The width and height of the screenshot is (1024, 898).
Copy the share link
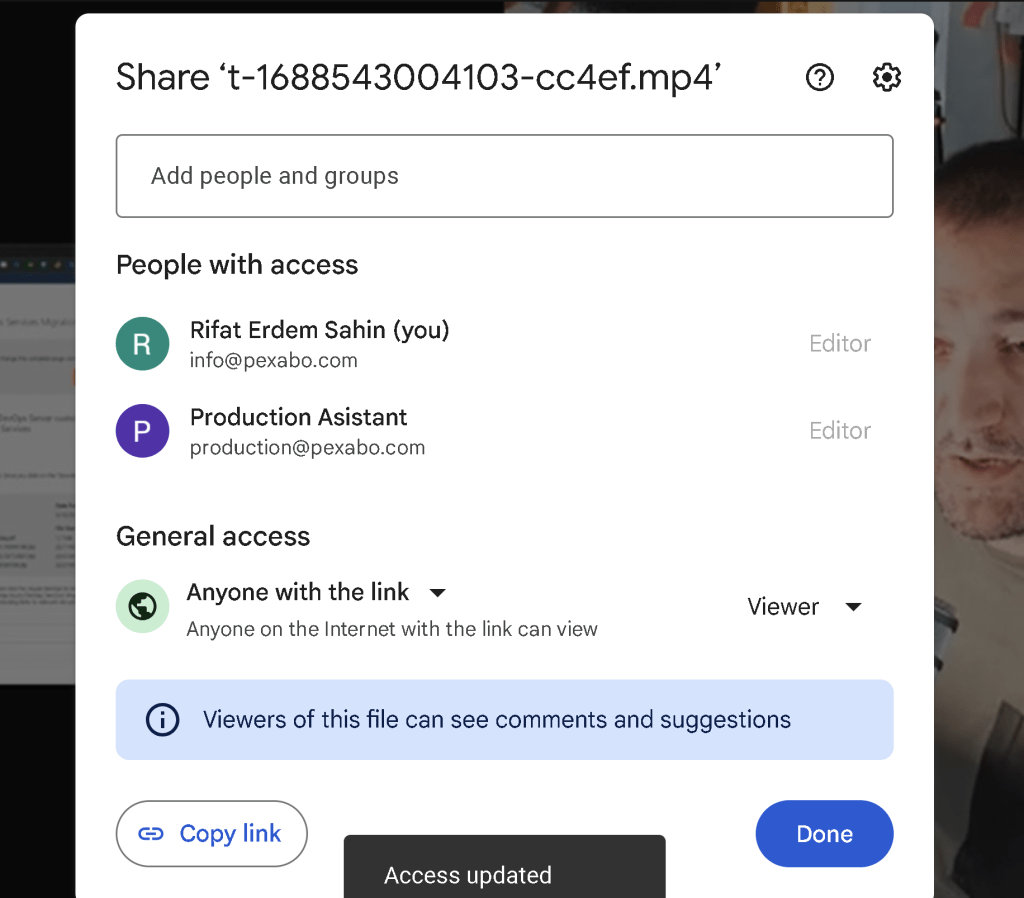(212, 833)
